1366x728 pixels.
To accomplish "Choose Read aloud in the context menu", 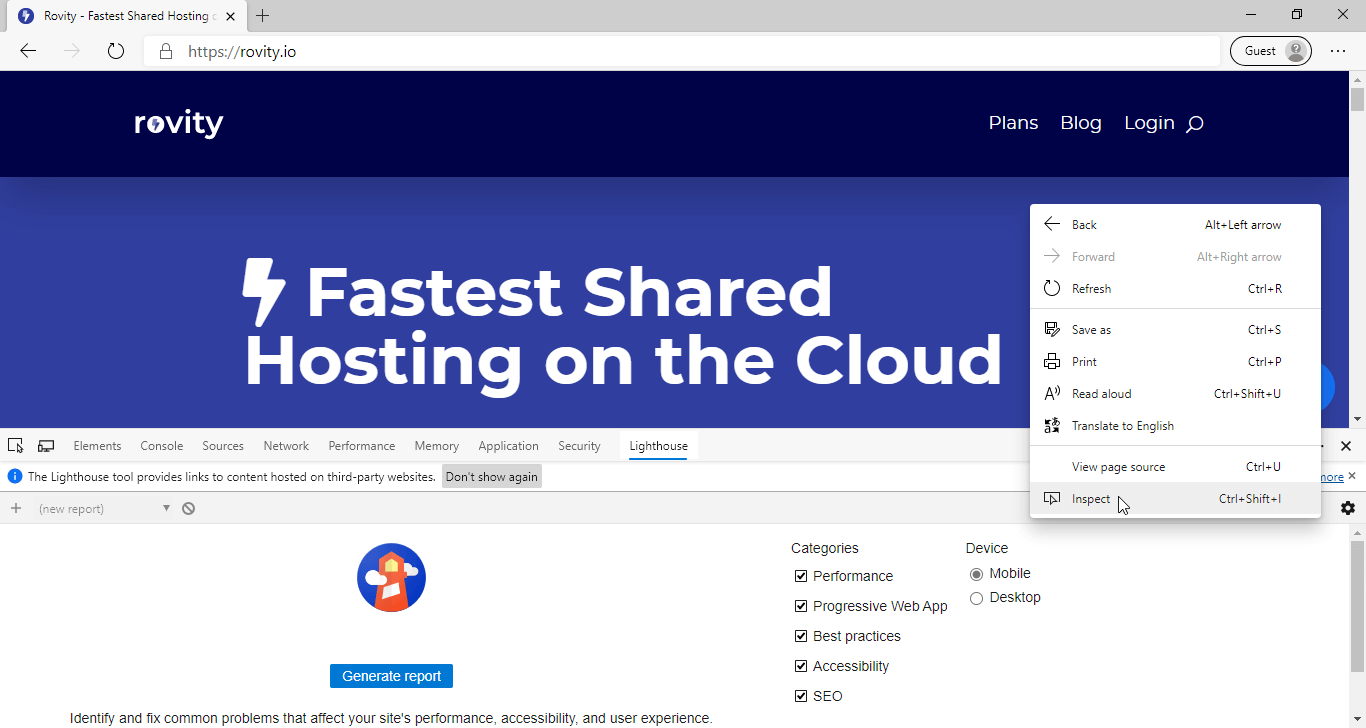I will point(1175,394).
